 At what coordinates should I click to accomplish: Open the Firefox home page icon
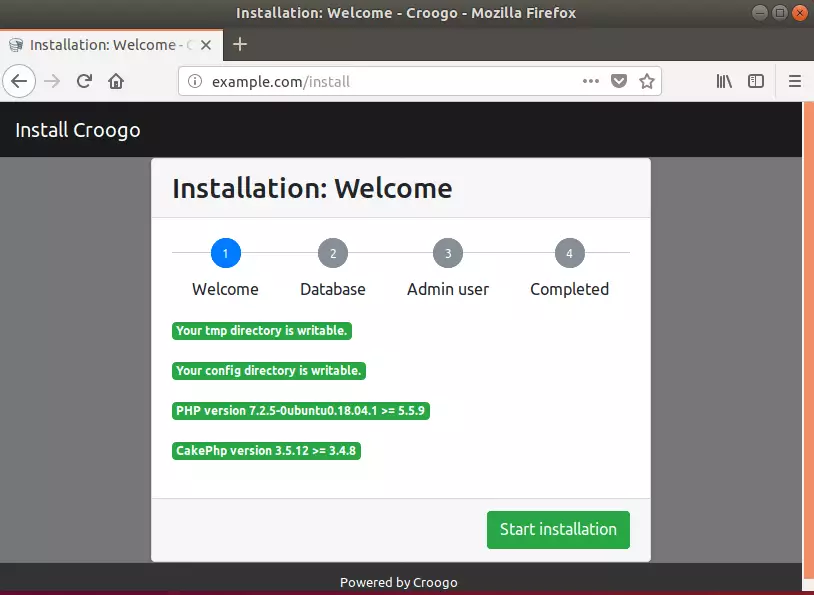(x=116, y=81)
